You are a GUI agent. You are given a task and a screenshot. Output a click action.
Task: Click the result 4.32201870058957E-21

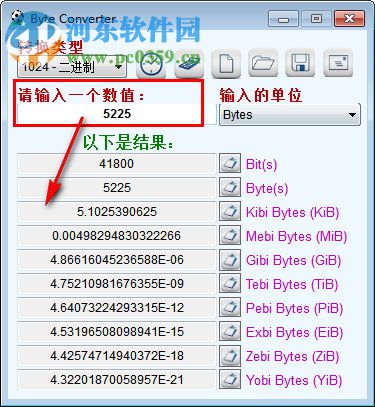click(117, 380)
